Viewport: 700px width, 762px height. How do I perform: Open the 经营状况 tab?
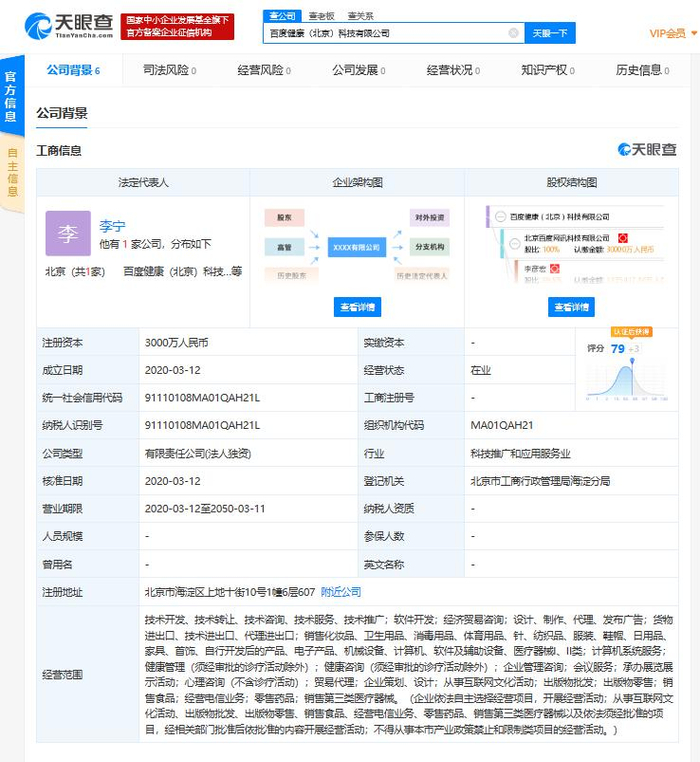(453, 70)
